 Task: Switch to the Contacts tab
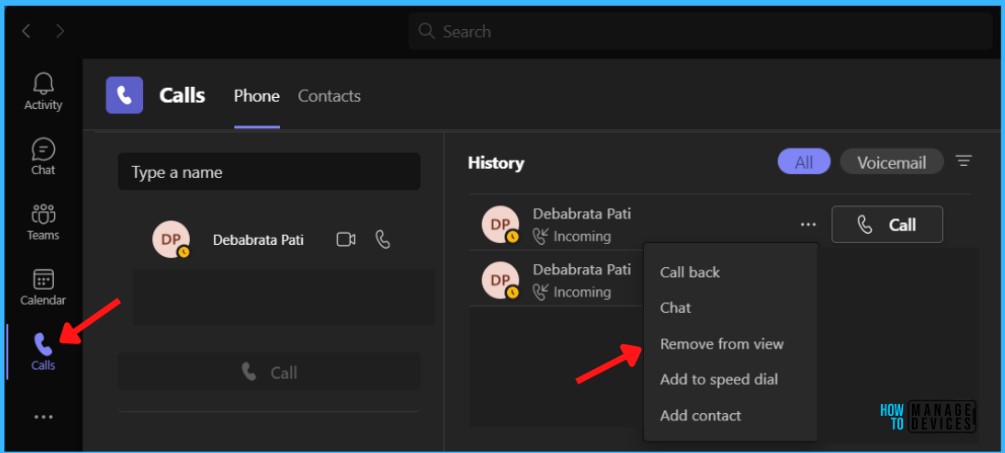click(329, 96)
